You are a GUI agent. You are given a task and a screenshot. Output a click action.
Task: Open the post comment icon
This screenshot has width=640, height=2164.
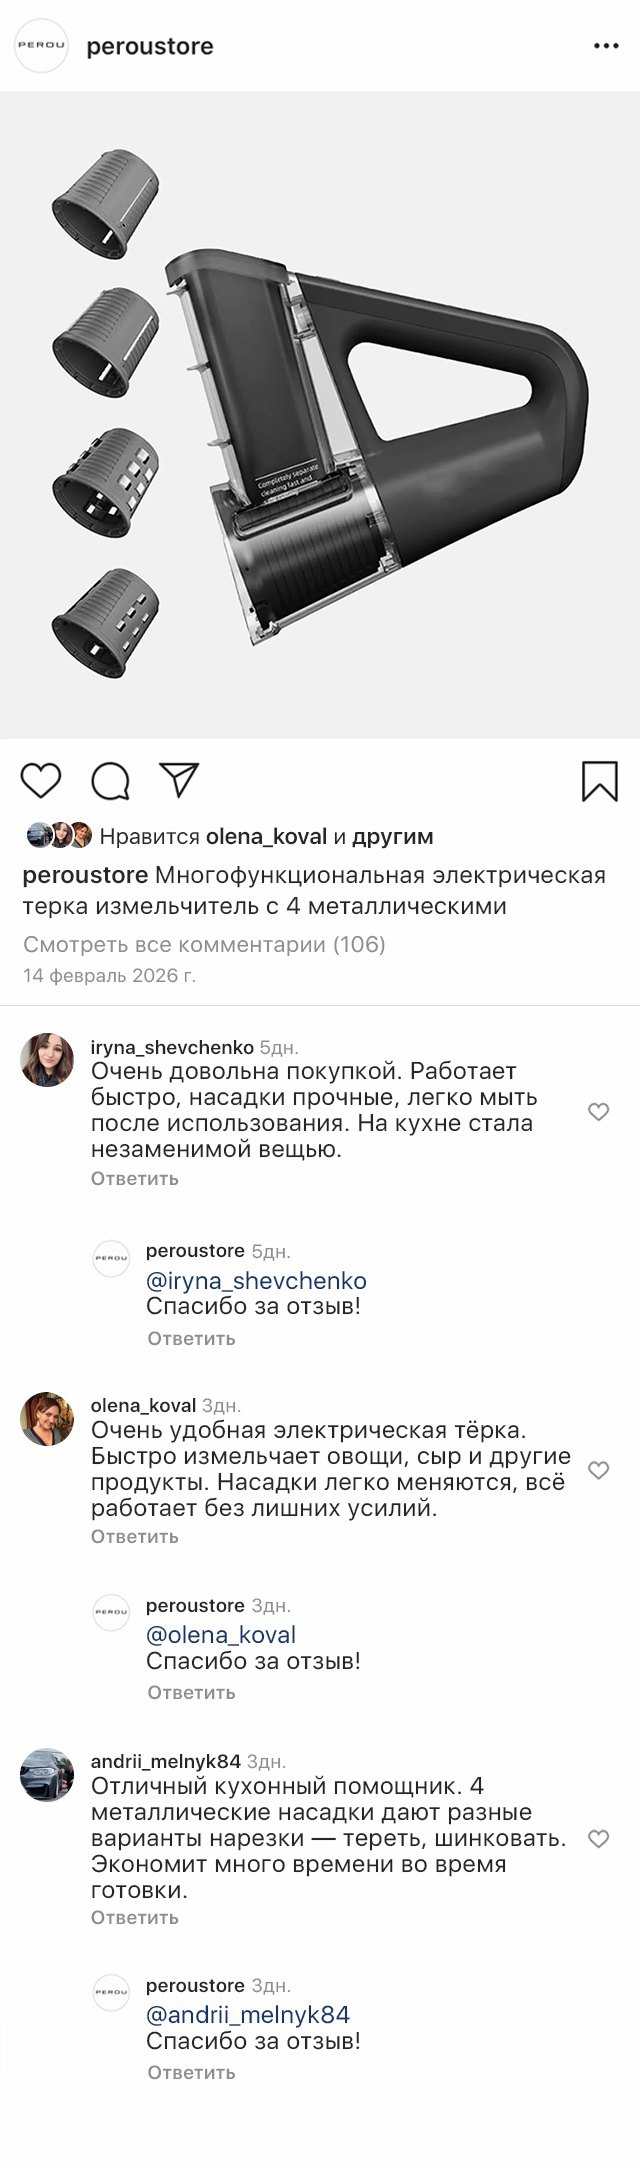click(110, 781)
